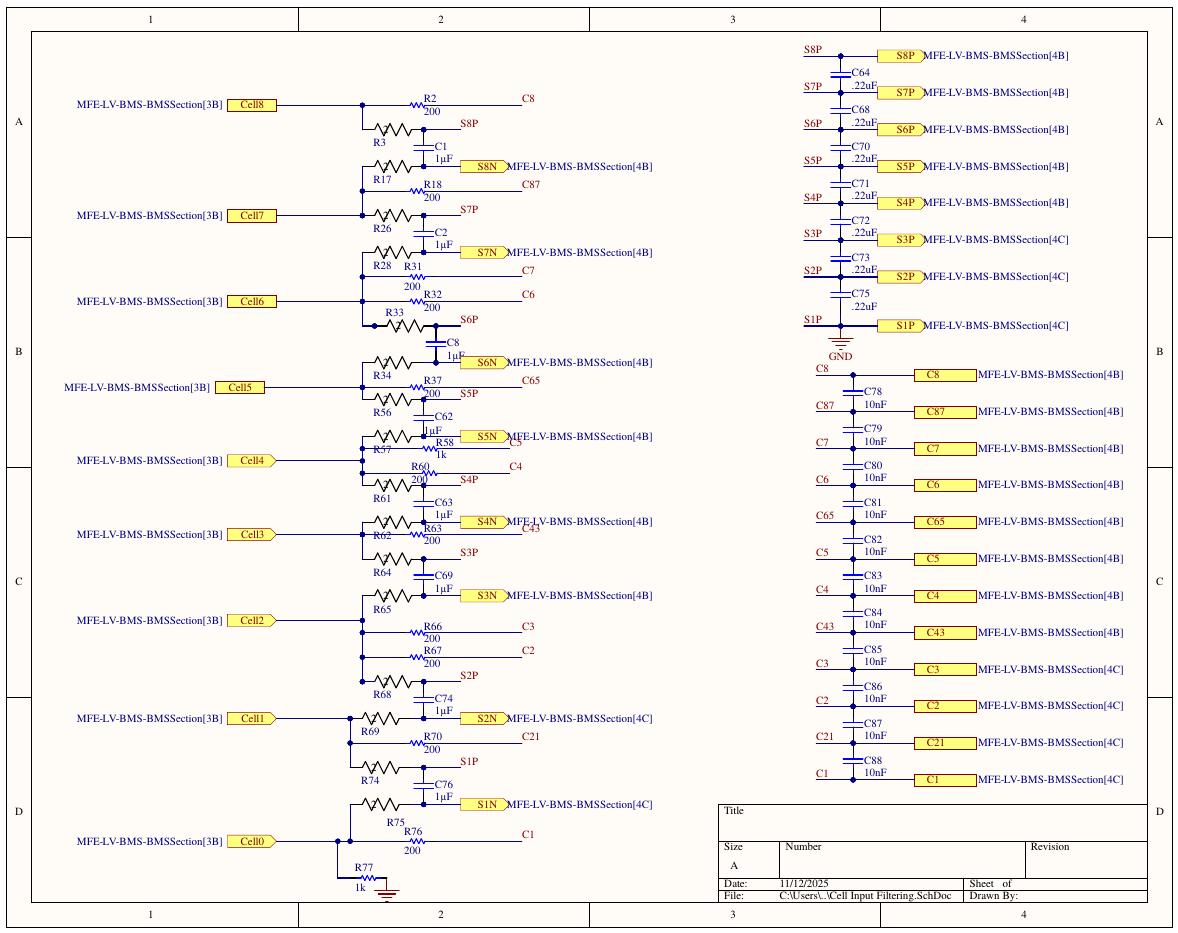Select capacitor C1 1µF symbol
This screenshot has width=1178, height=933.
click(x=424, y=148)
